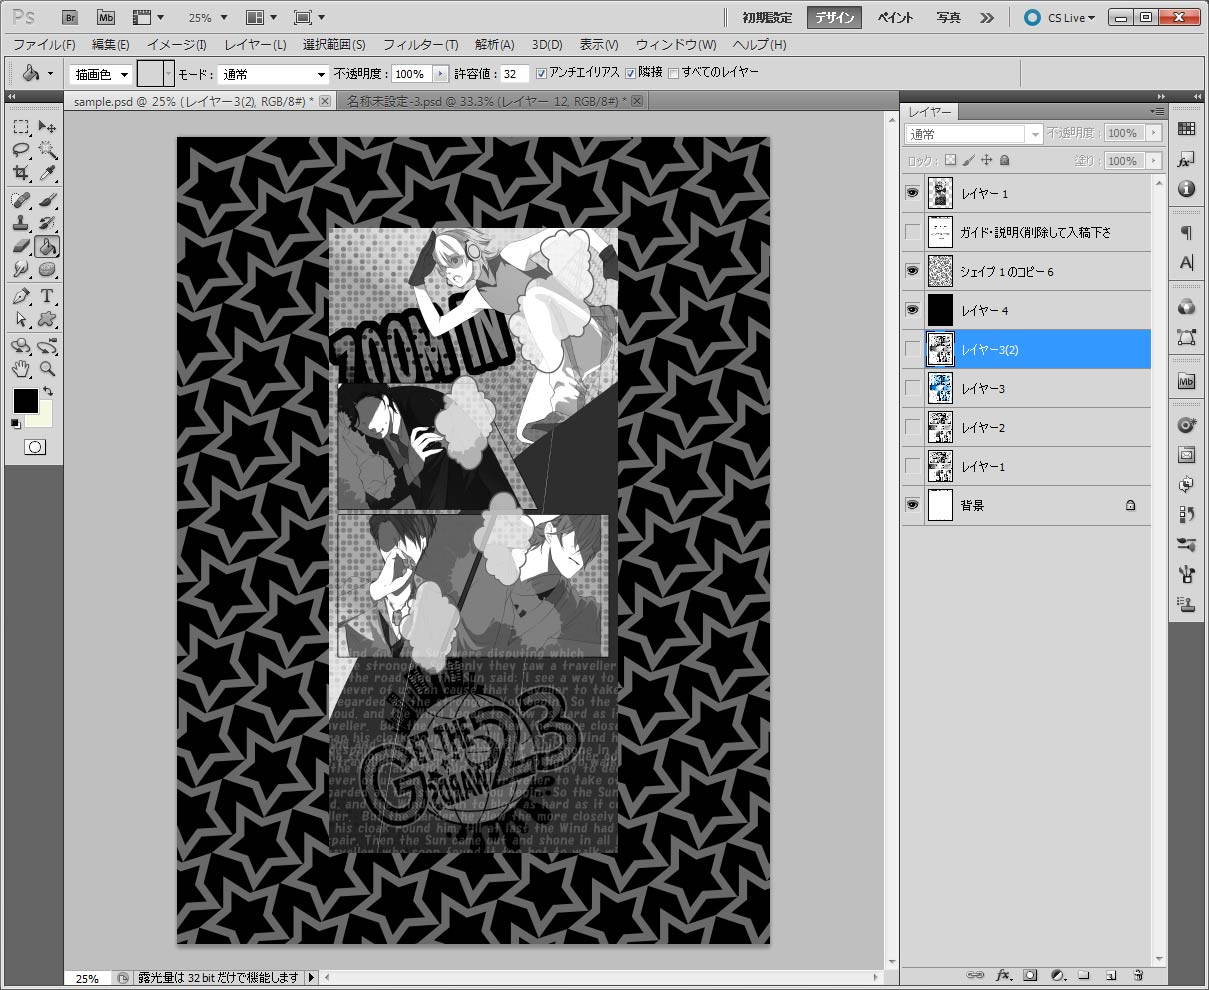Image resolution: width=1209 pixels, height=990 pixels.
Task: Reset default foreground and background colors
Action: click(16, 424)
